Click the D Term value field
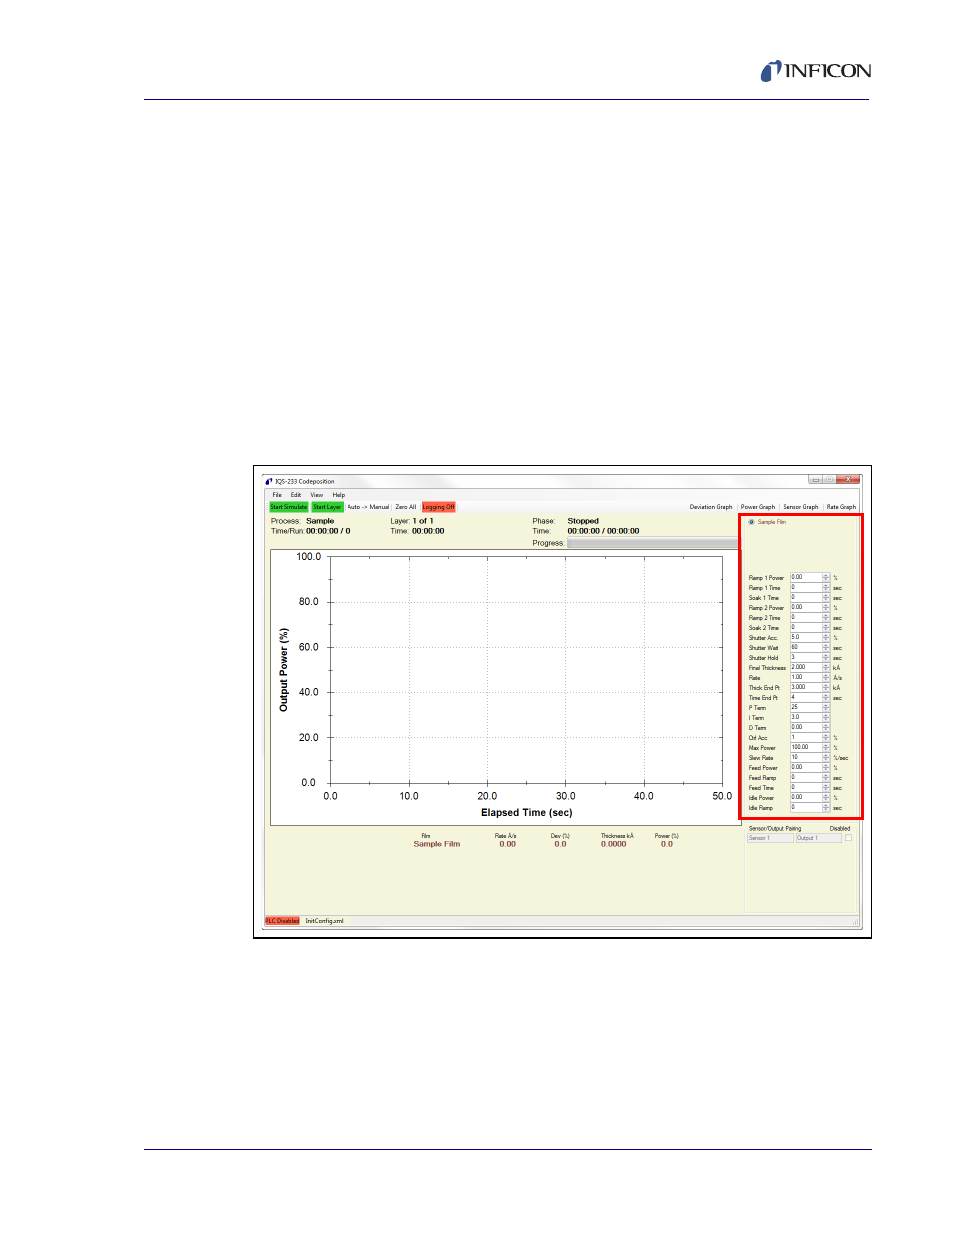The width and height of the screenshot is (954, 1235). point(806,727)
